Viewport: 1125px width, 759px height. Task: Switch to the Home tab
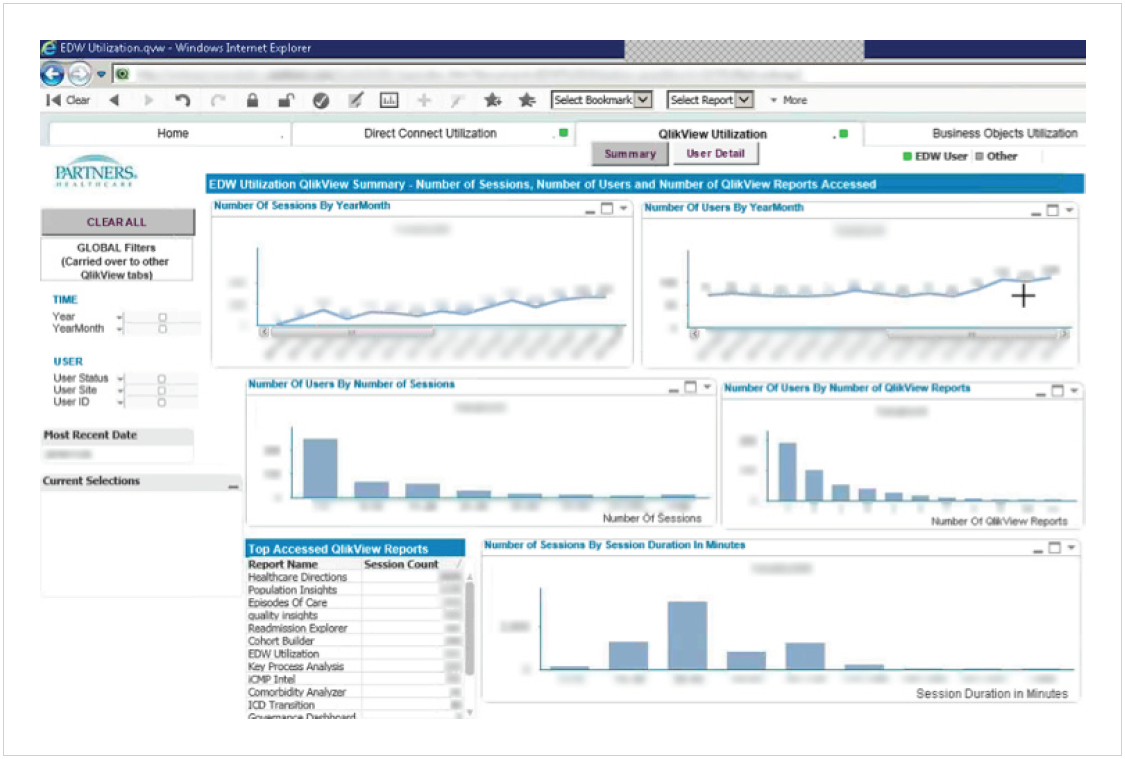[x=170, y=133]
